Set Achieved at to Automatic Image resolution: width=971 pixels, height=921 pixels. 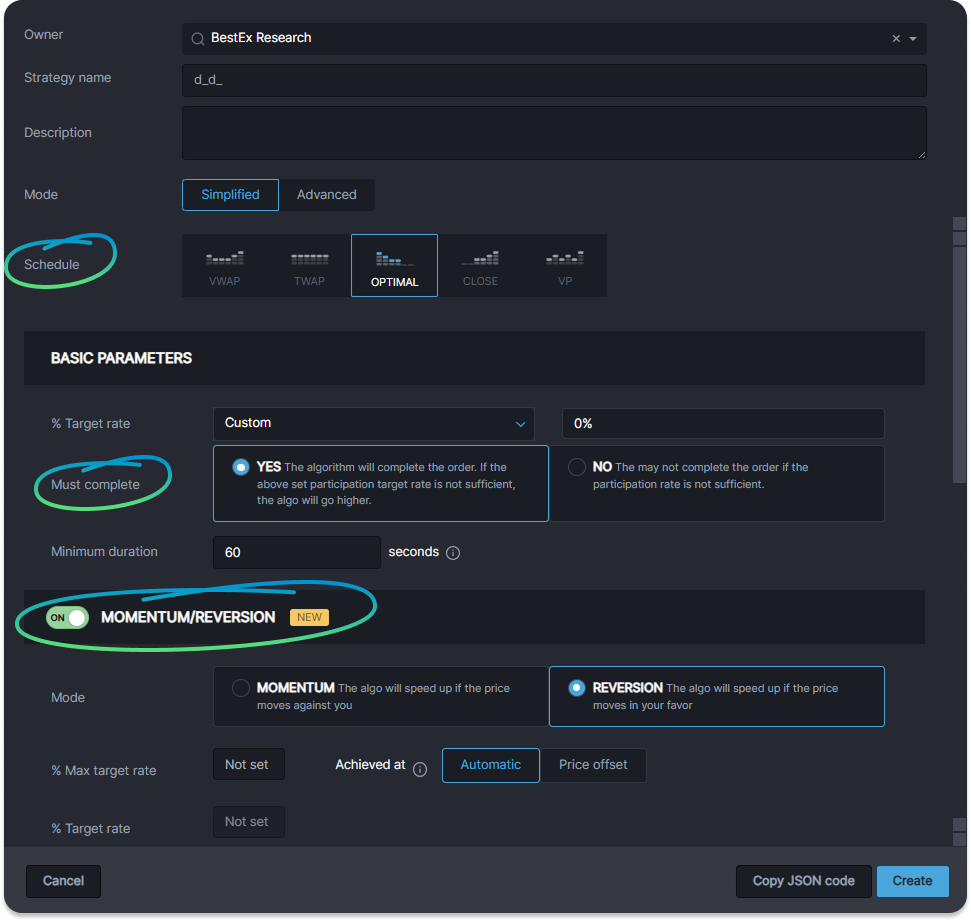pyautogui.click(x=490, y=765)
